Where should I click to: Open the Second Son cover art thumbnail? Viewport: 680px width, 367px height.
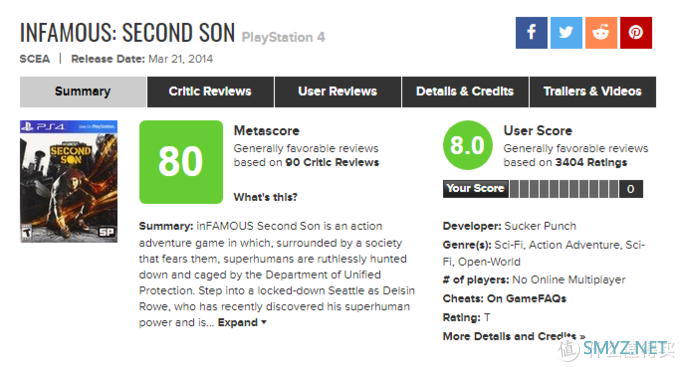point(69,181)
